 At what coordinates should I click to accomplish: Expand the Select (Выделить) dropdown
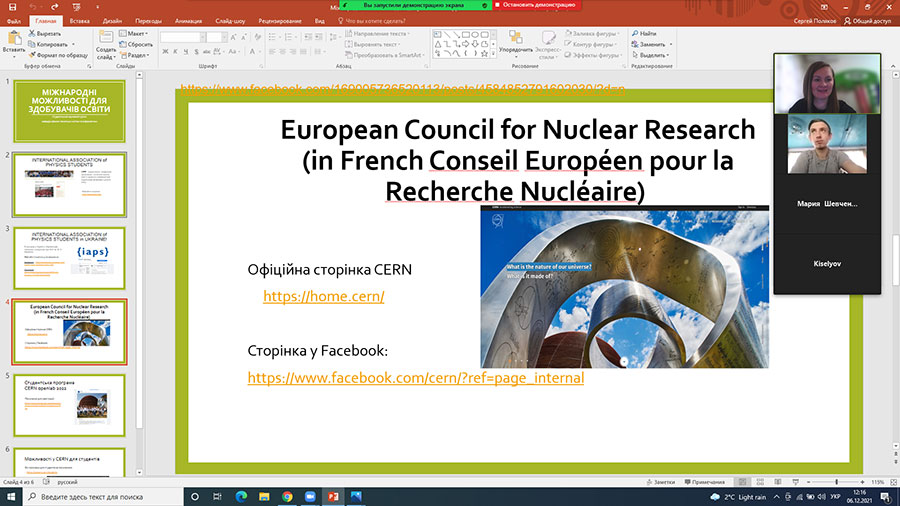pyautogui.click(x=652, y=55)
